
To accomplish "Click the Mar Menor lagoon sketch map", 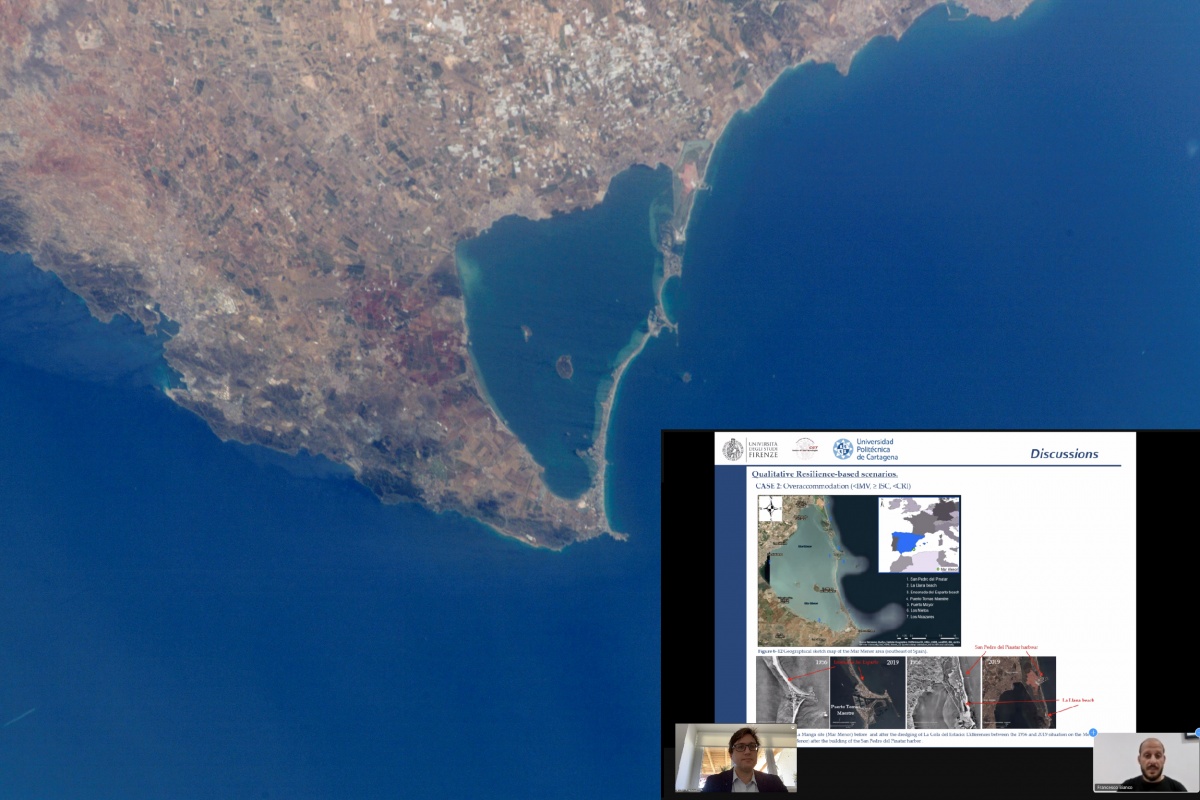I will pos(859,571).
